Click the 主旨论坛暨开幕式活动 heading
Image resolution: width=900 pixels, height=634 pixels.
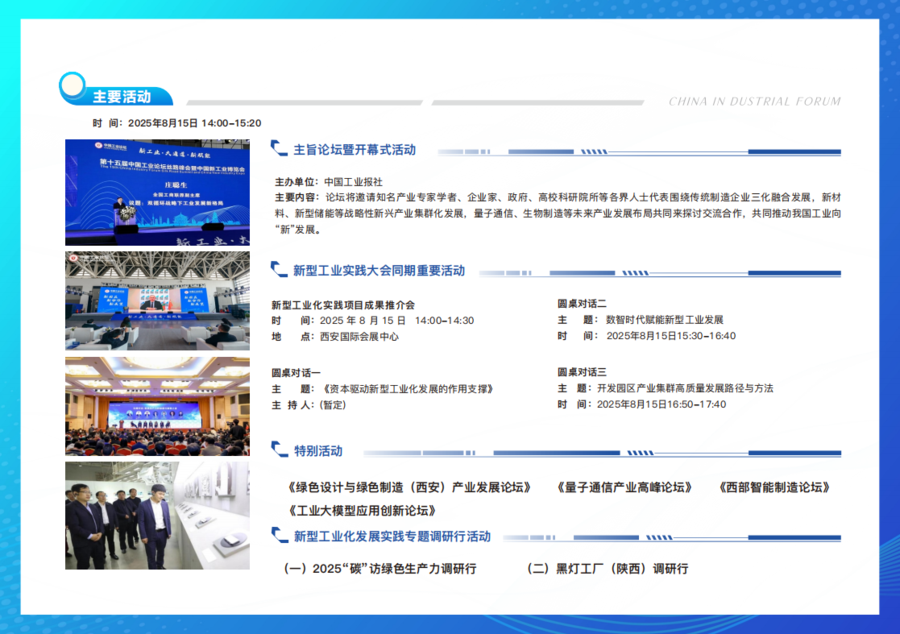pos(355,150)
